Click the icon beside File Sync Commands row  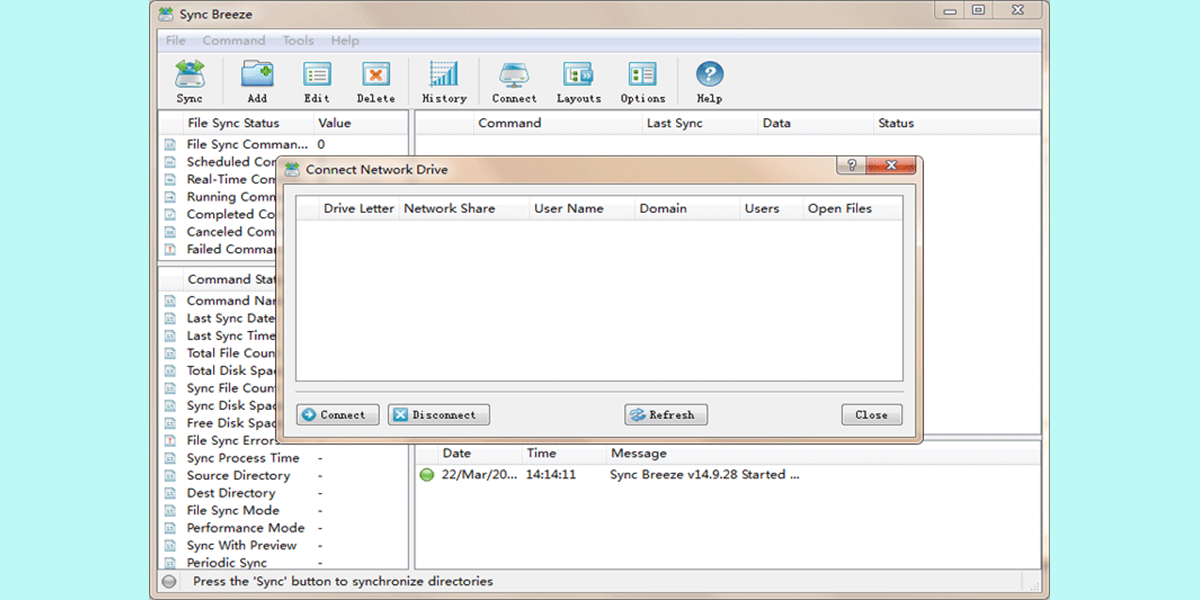coord(169,145)
